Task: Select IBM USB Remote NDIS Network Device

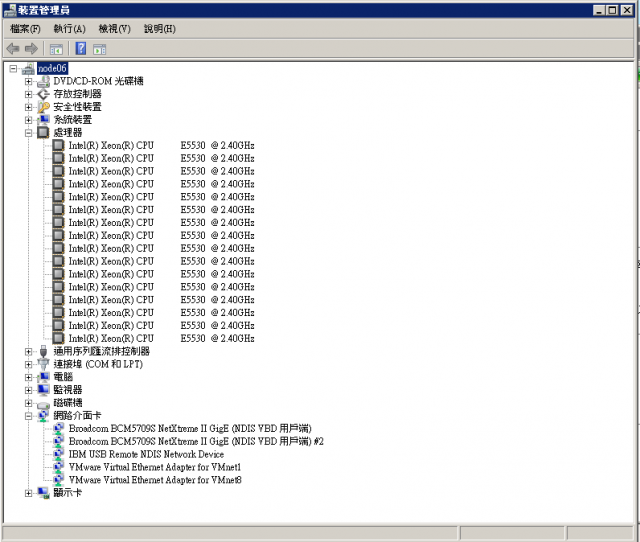Action: point(147,454)
